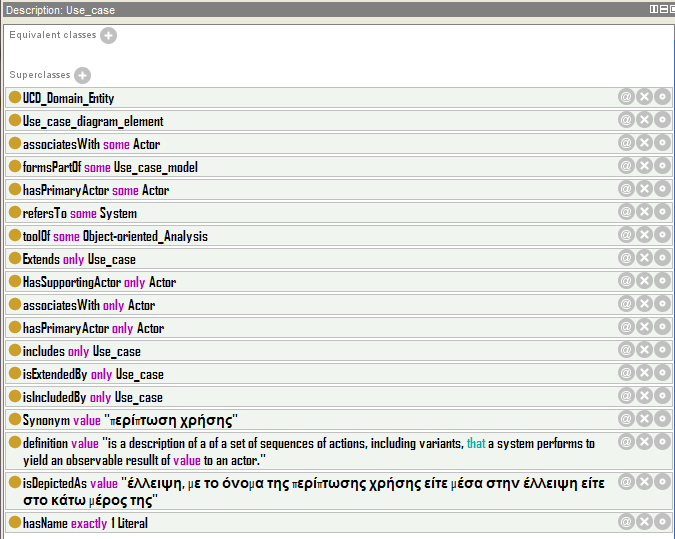Remove 'isIncludedBy only Use_case' restriction
Viewport: 675px width, 539px height.
(x=644, y=396)
